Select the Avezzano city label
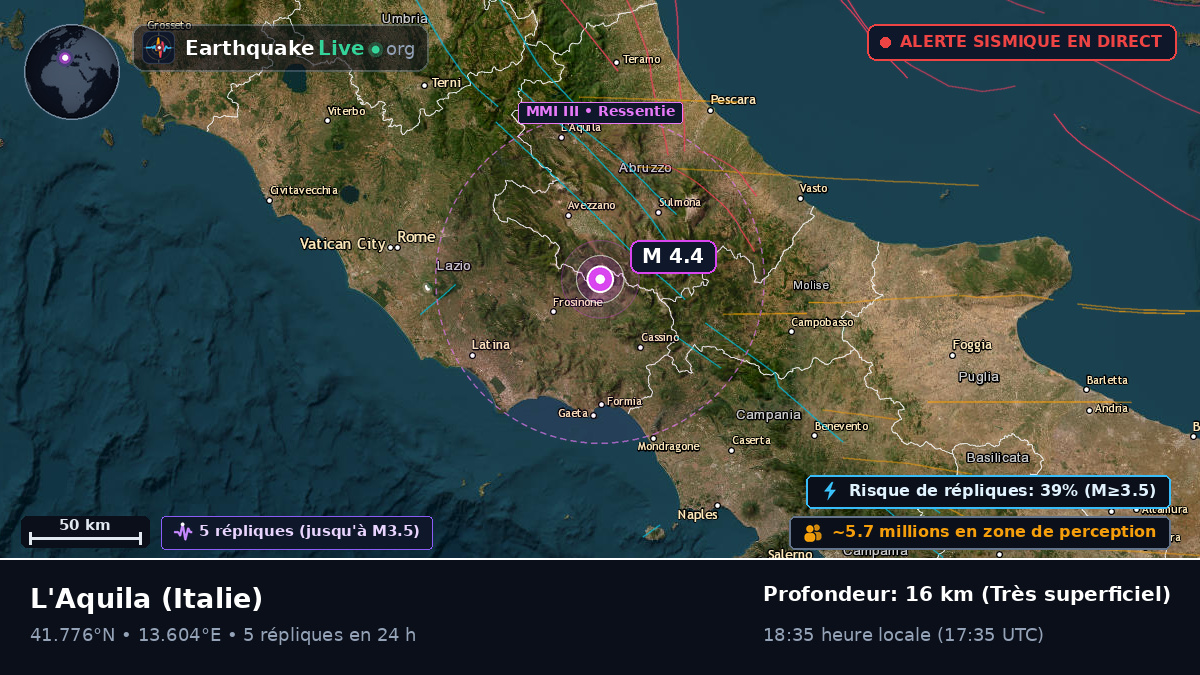 [591, 205]
